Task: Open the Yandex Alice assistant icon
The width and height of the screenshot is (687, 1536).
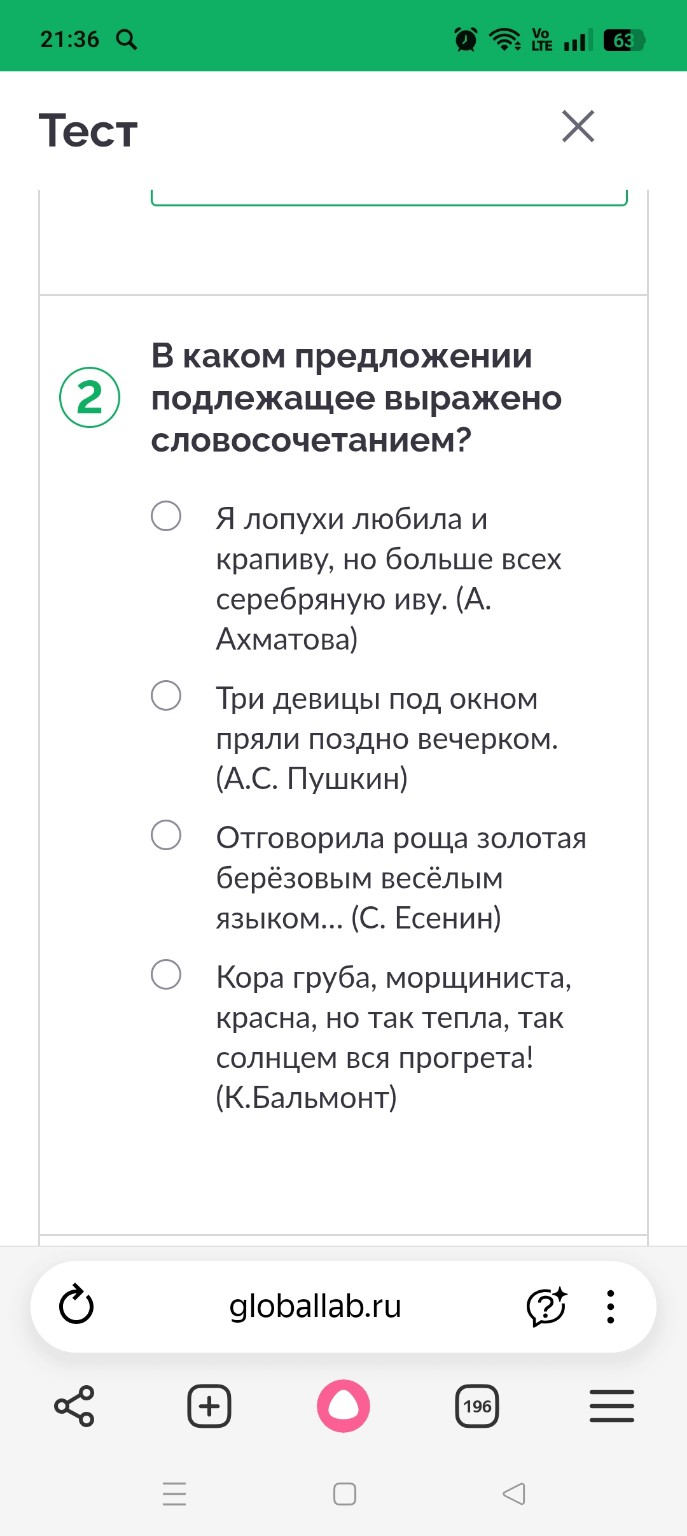Action: (x=344, y=1406)
